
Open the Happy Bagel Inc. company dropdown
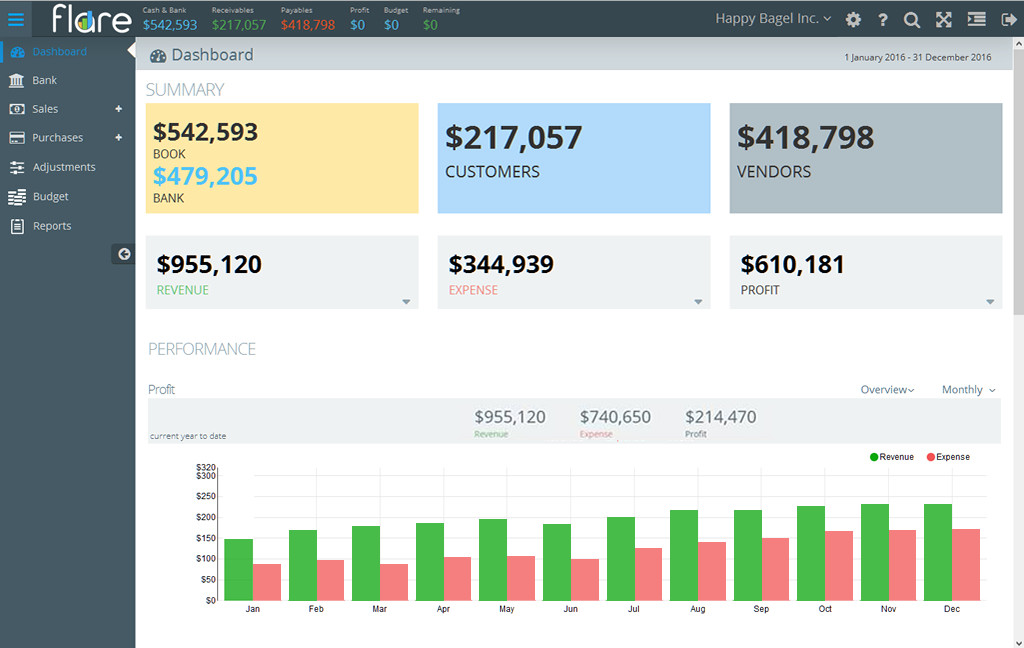coord(773,19)
